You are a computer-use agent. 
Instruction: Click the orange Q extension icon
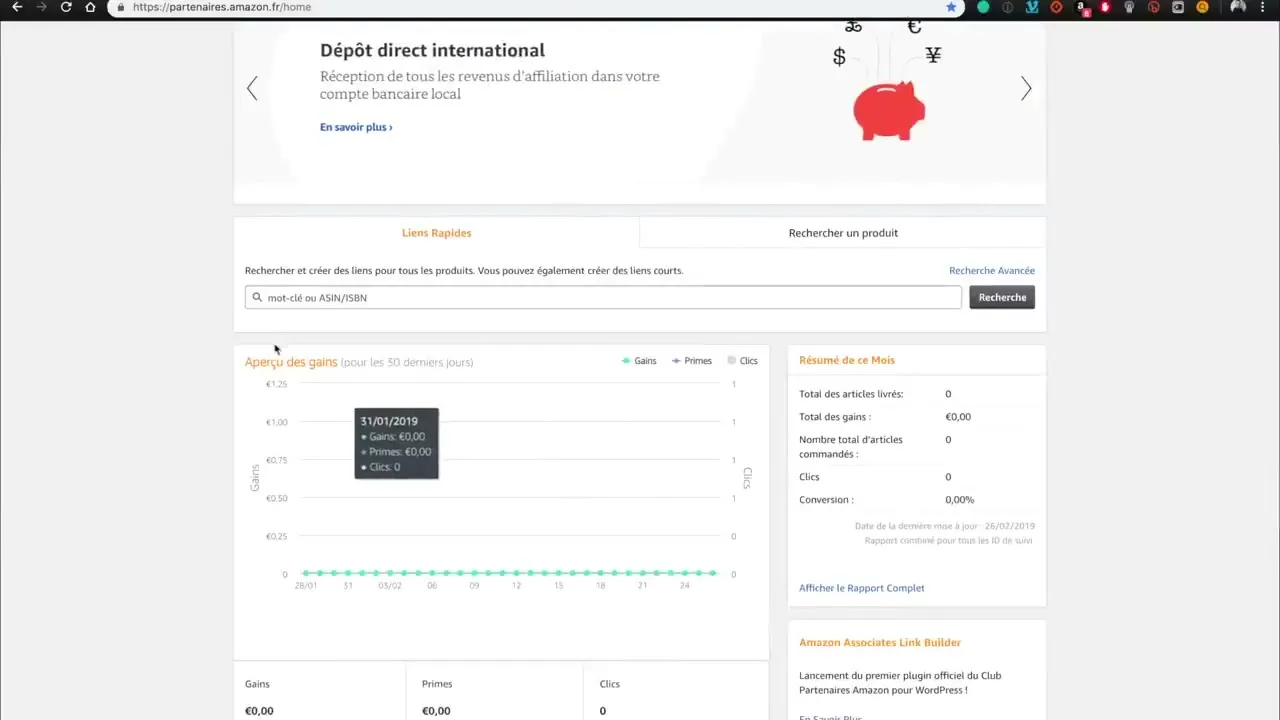tap(1201, 7)
